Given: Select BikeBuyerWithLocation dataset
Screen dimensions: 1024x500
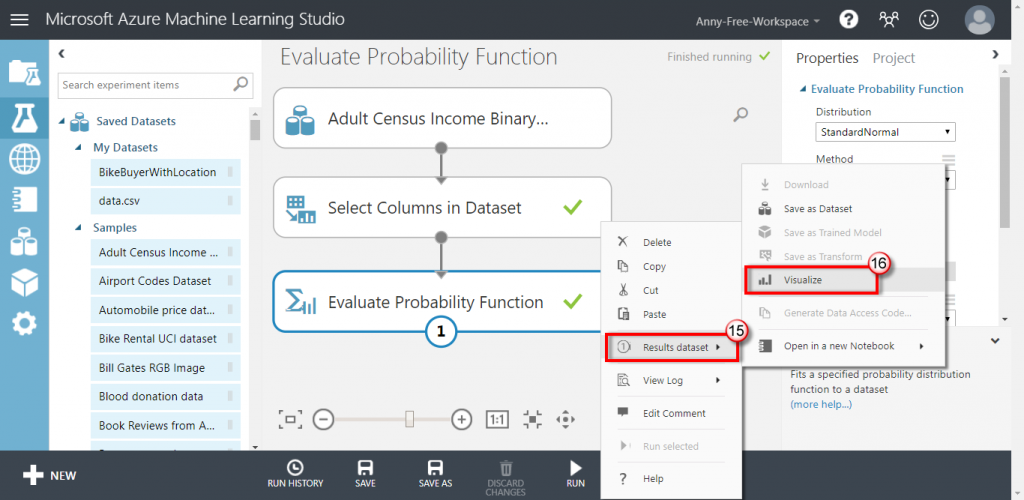Looking at the screenshot, I should (x=166, y=172).
